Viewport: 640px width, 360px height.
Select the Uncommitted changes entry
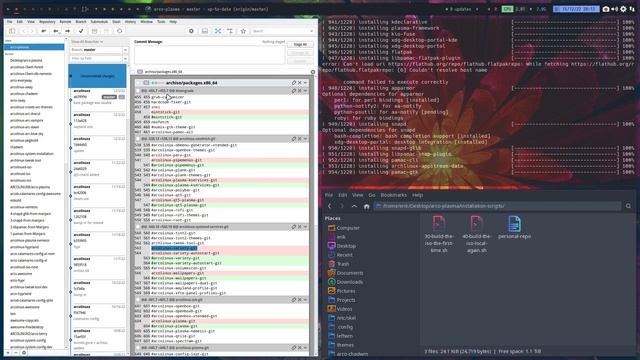tap(97, 76)
